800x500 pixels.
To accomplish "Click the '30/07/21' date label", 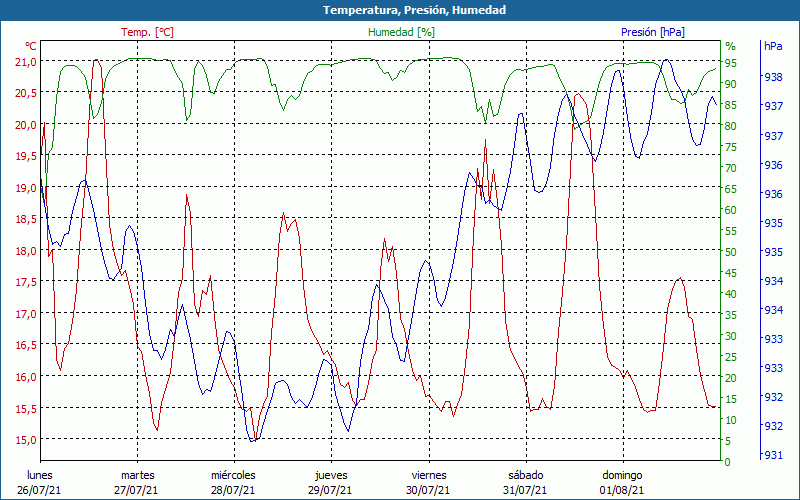I will [x=428, y=491].
